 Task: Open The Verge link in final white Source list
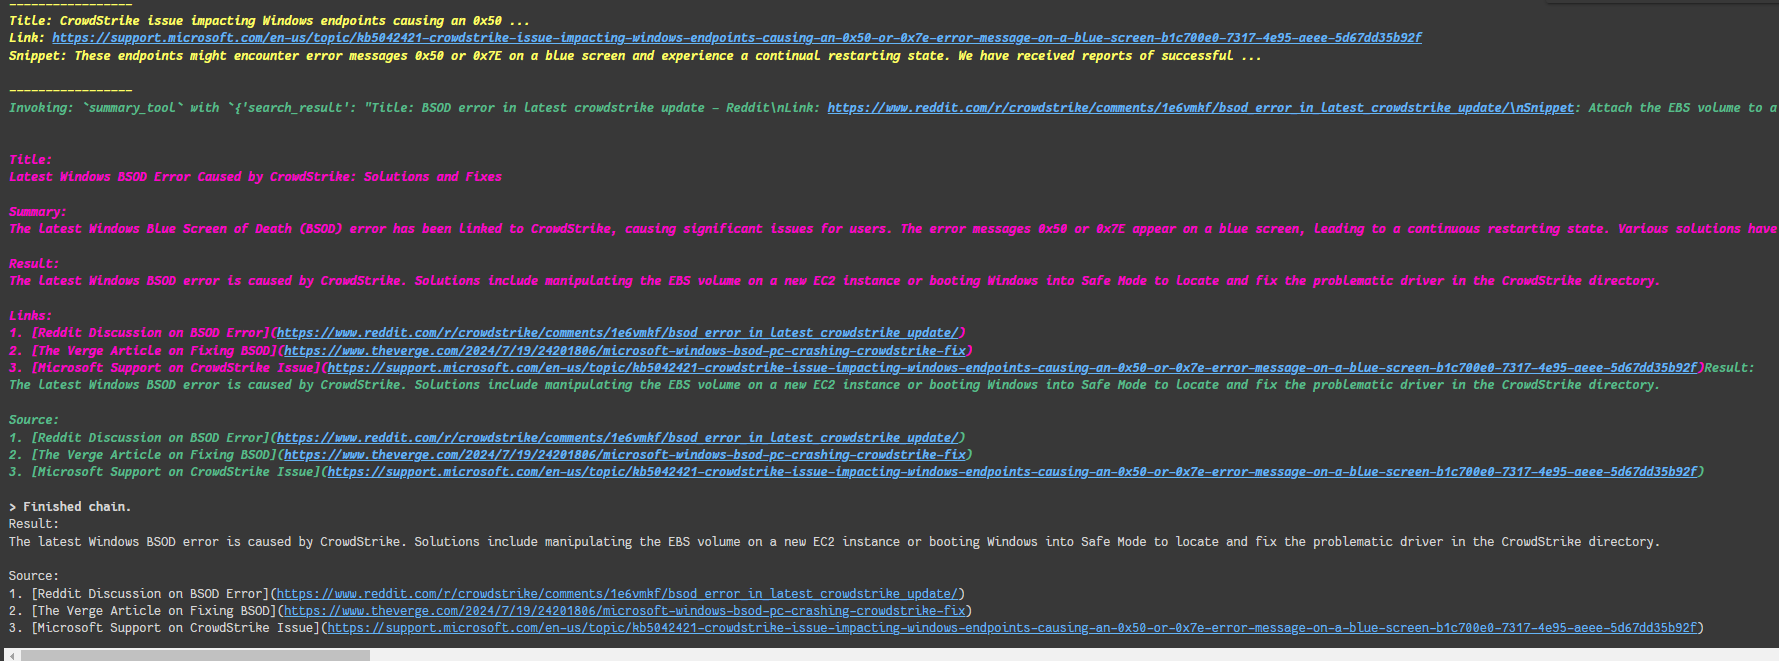tap(625, 611)
